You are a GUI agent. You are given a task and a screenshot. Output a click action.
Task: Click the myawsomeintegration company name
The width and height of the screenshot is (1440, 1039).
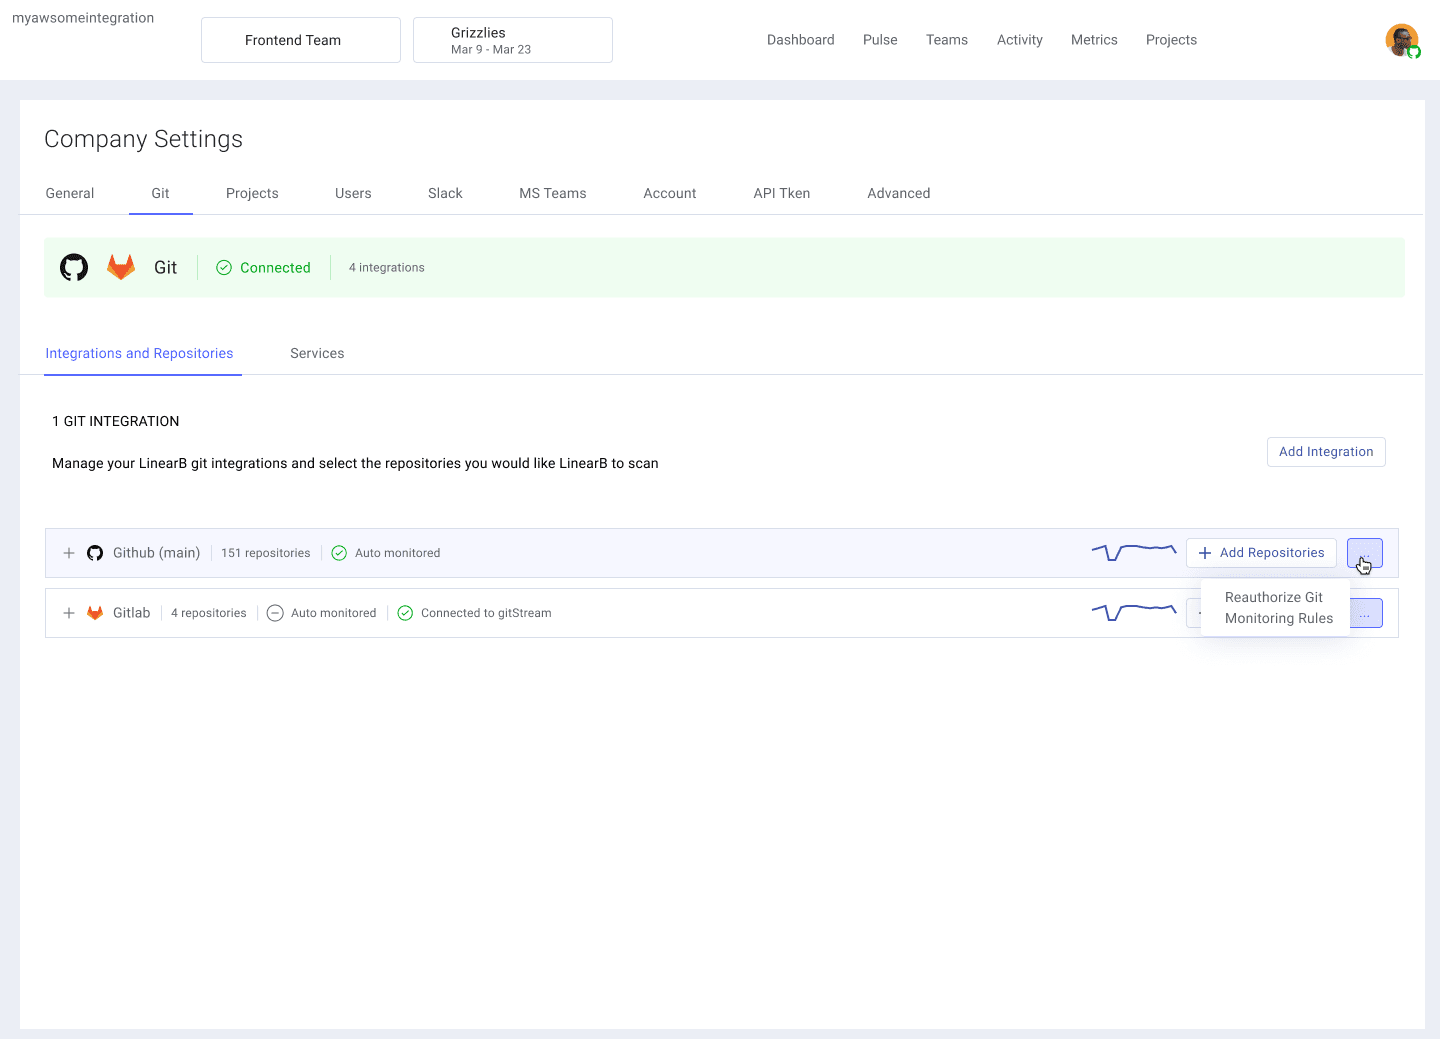(x=83, y=18)
